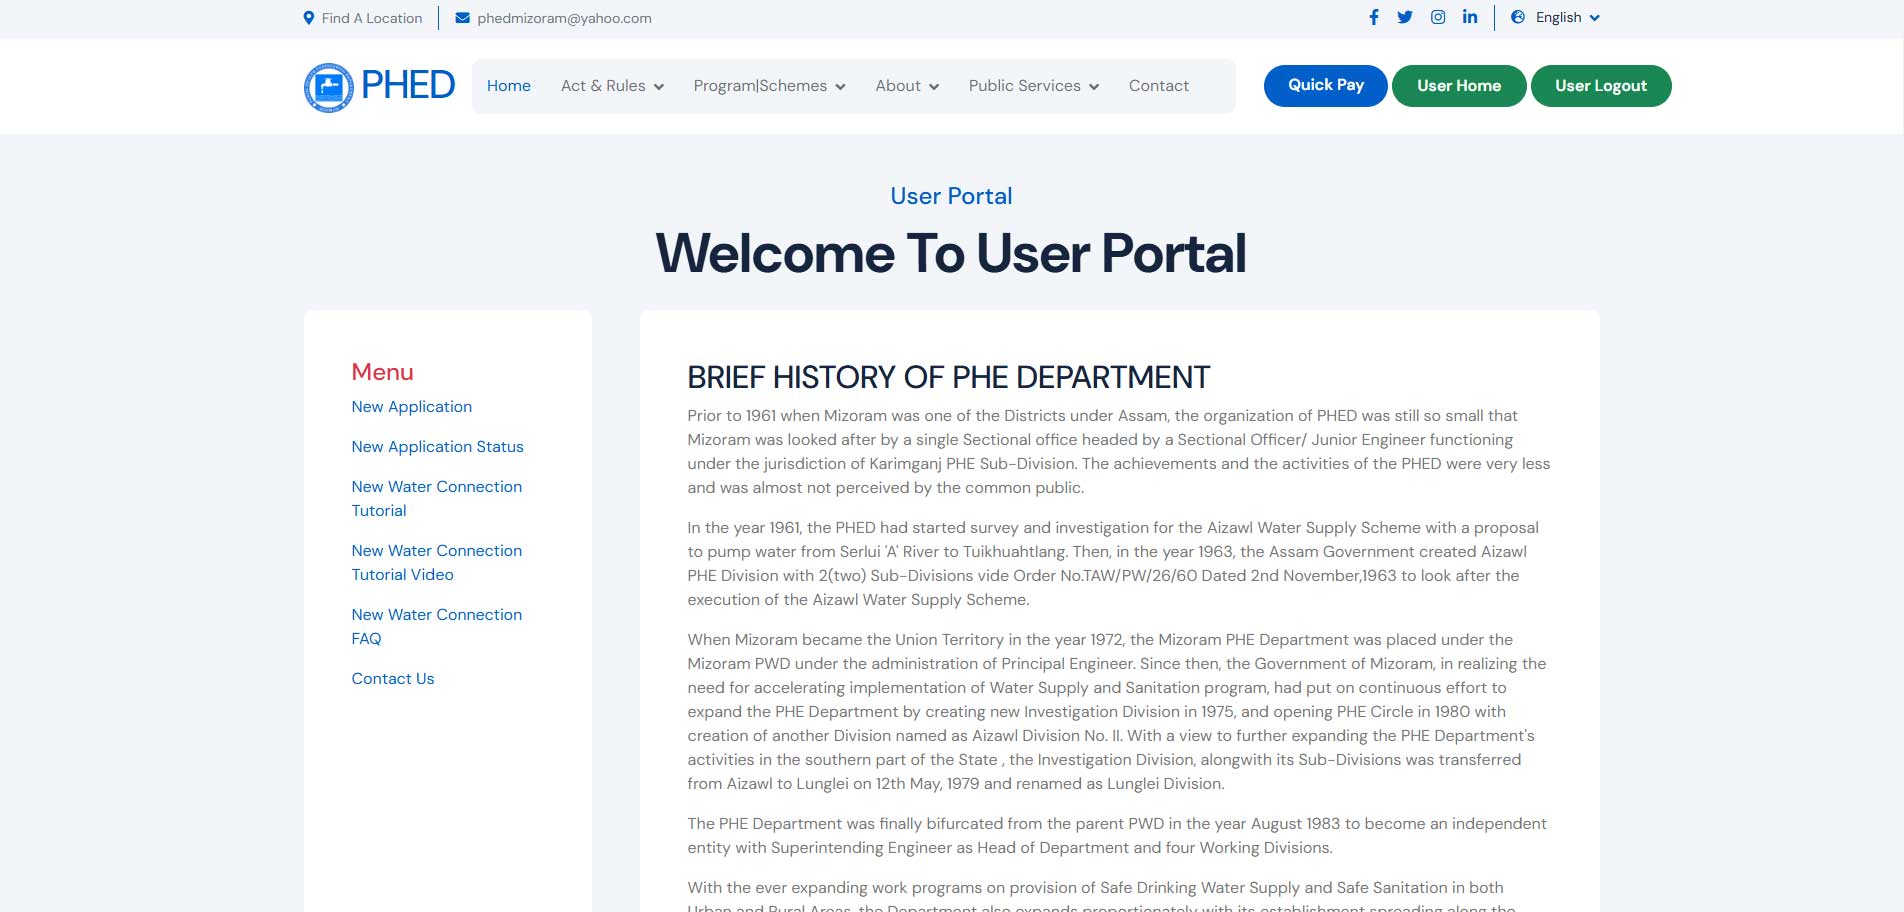Expand the About menu
Image resolution: width=1904 pixels, height=912 pixels.
coord(907,86)
